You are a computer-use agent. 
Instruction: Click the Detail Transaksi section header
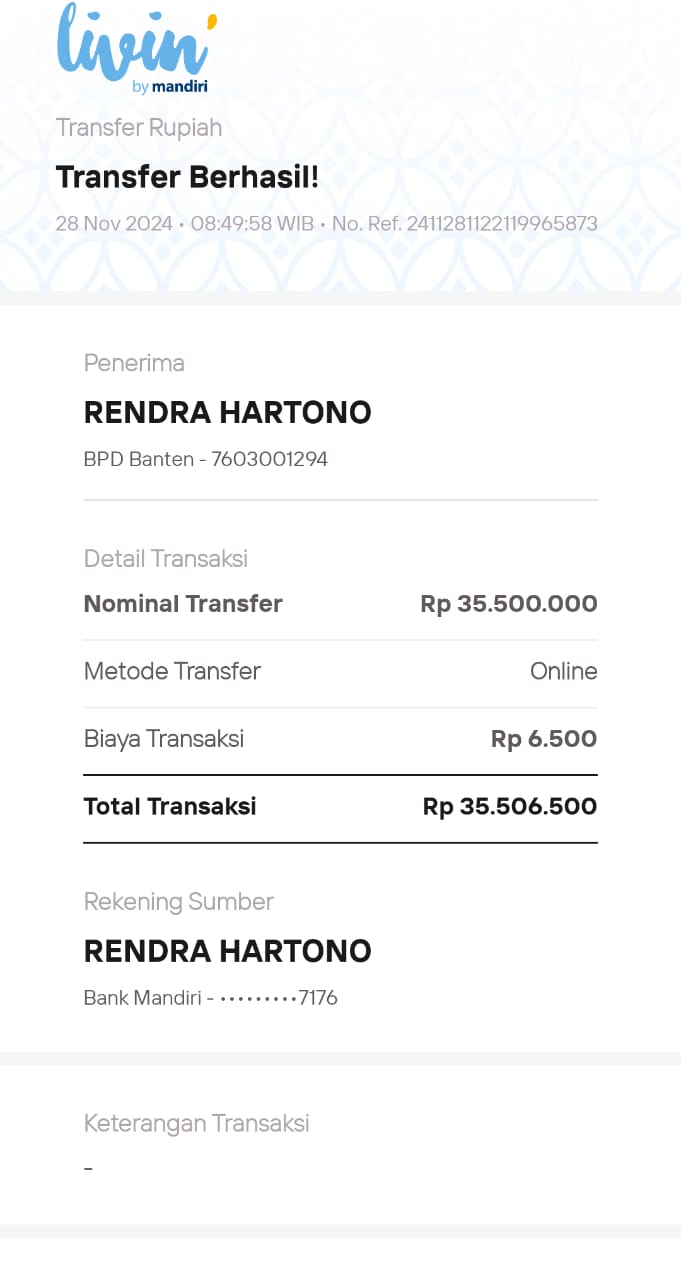coord(166,558)
